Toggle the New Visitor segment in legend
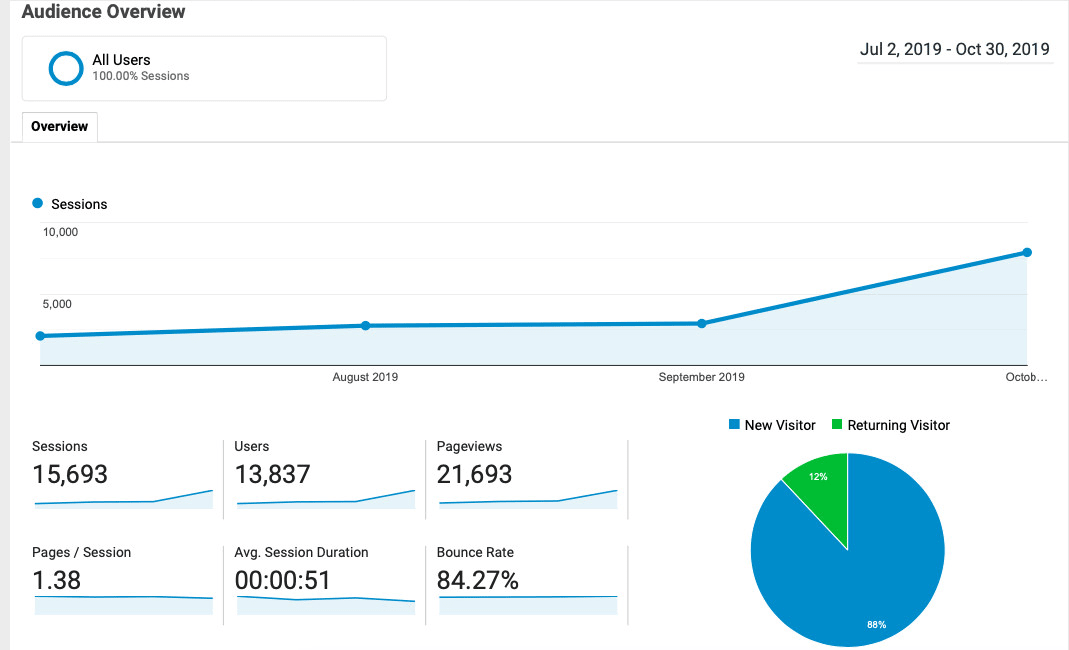 (771, 425)
